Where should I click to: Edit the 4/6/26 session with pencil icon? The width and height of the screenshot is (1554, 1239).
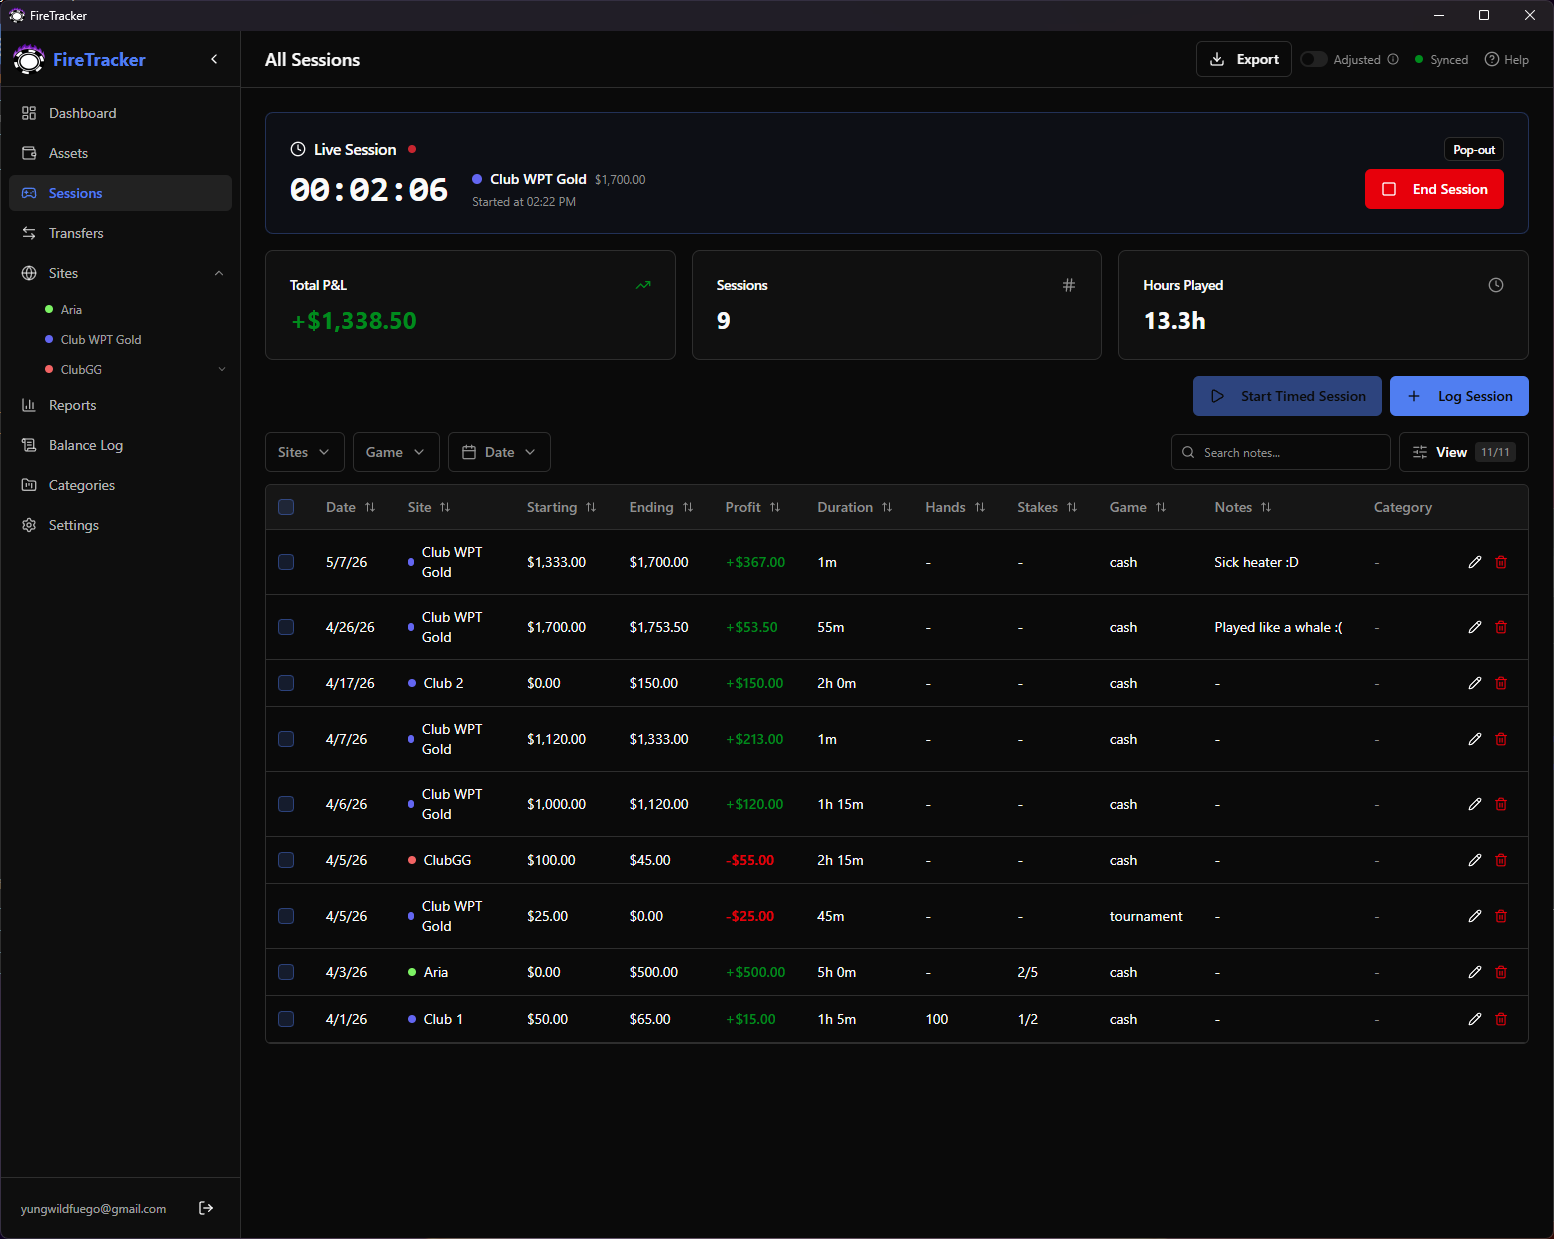[x=1474, y=804]
